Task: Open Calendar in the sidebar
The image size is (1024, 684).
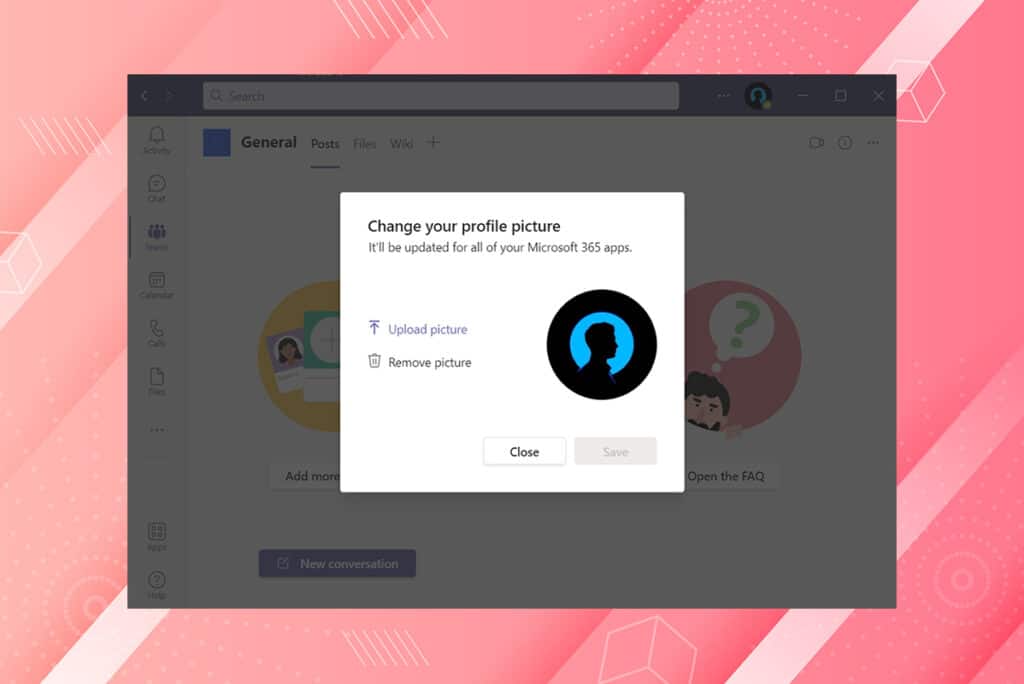Action: [157, 285]
